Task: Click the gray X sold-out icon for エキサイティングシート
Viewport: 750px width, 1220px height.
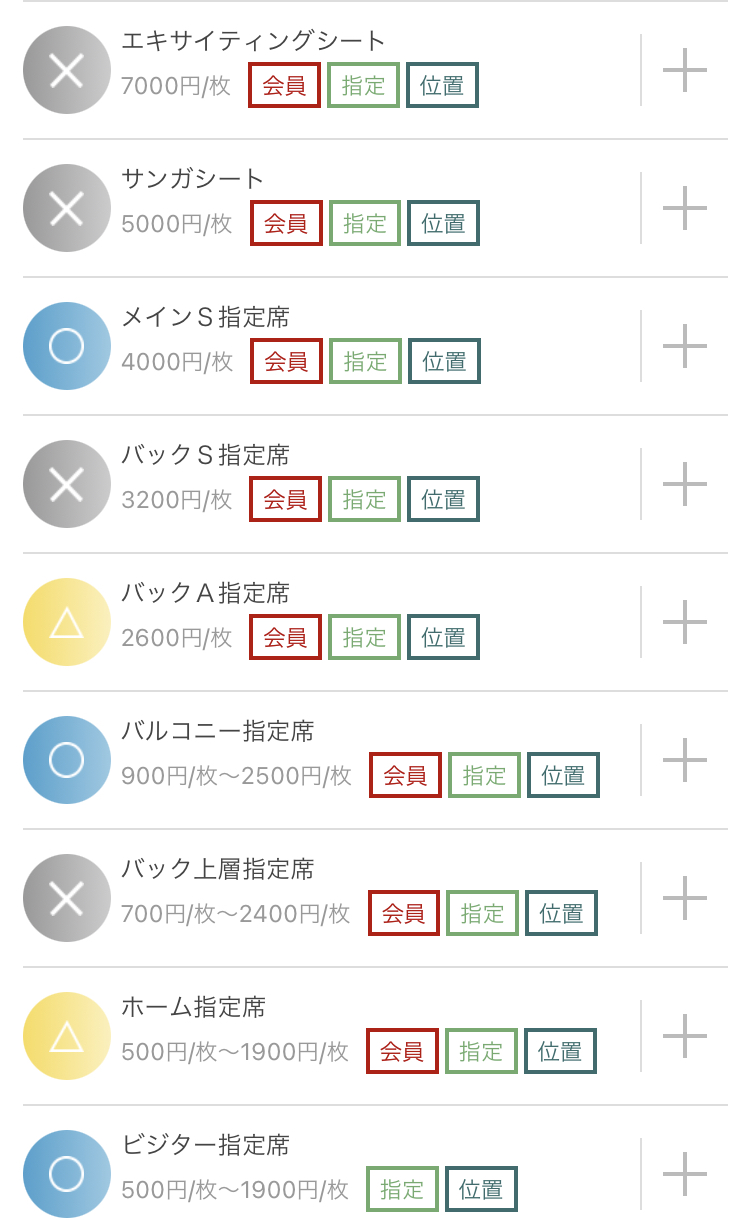Action: [x=66, y=70]
